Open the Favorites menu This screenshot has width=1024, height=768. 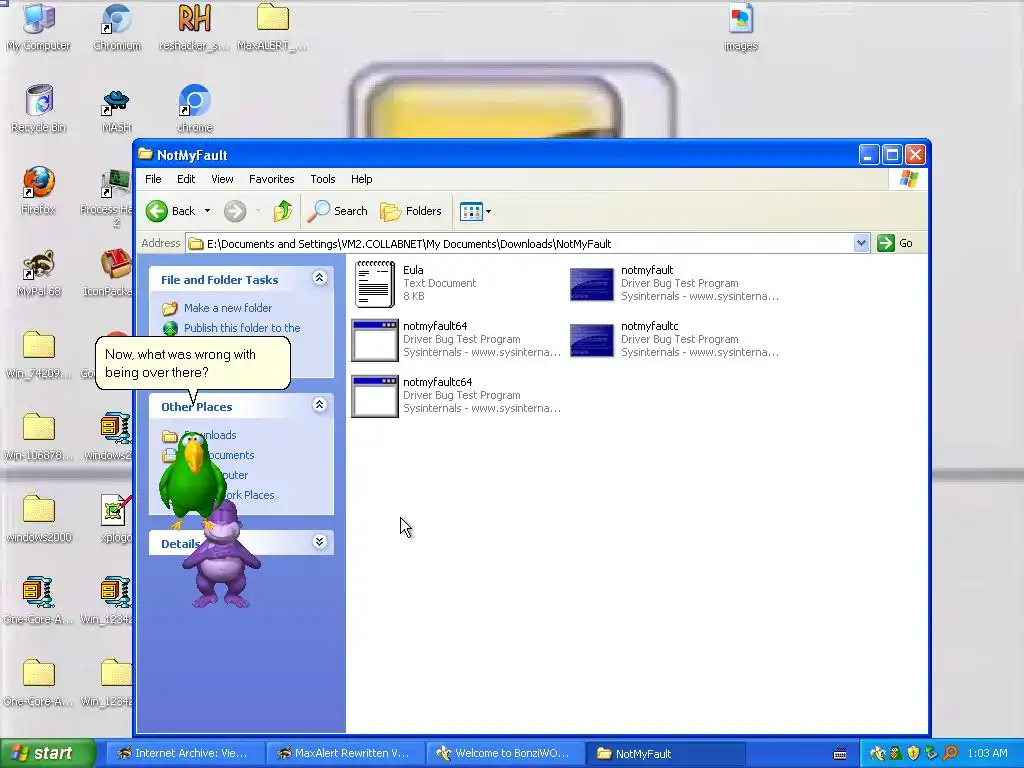click(272, 179)
